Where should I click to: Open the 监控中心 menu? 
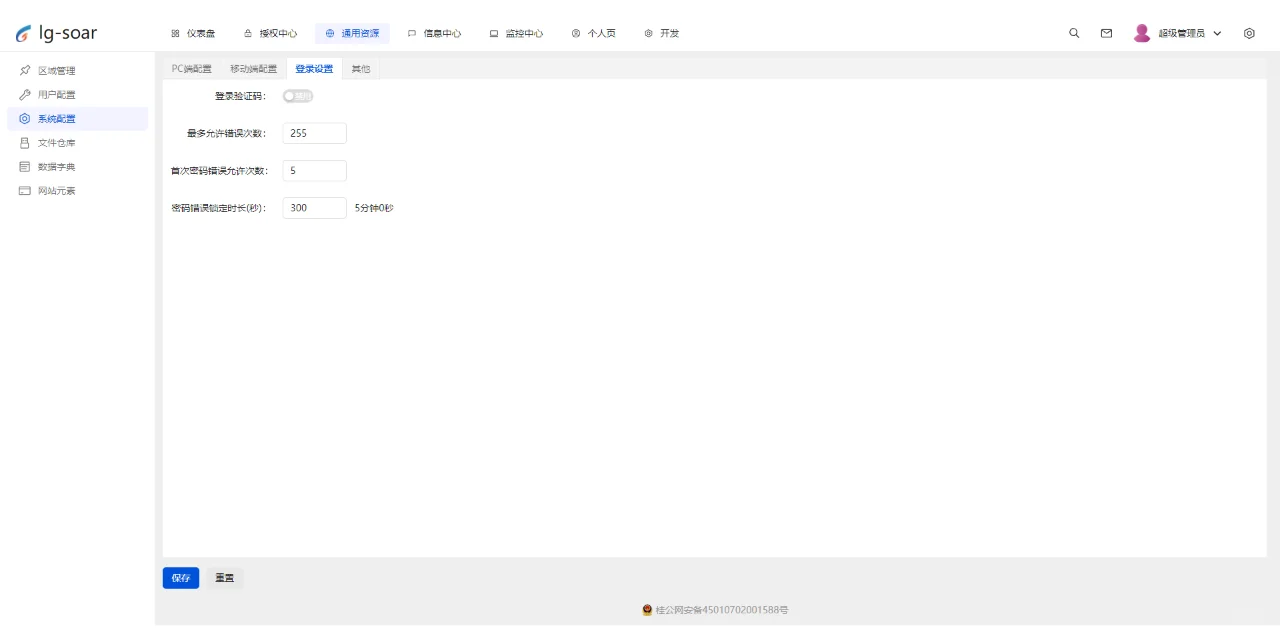tap(516, 33)
